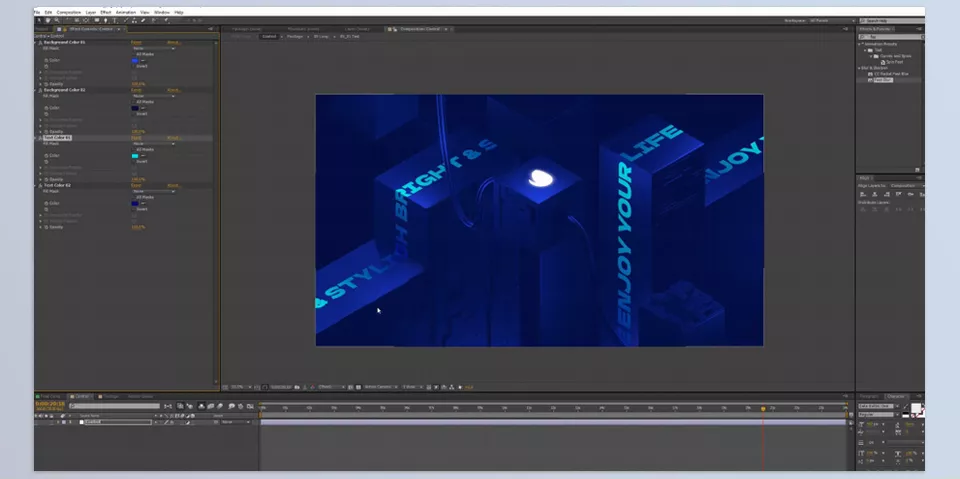Click the align horizontal center icon in Align panel
The width and height of the screenshot is (960, 479).
tap(875, 194)
